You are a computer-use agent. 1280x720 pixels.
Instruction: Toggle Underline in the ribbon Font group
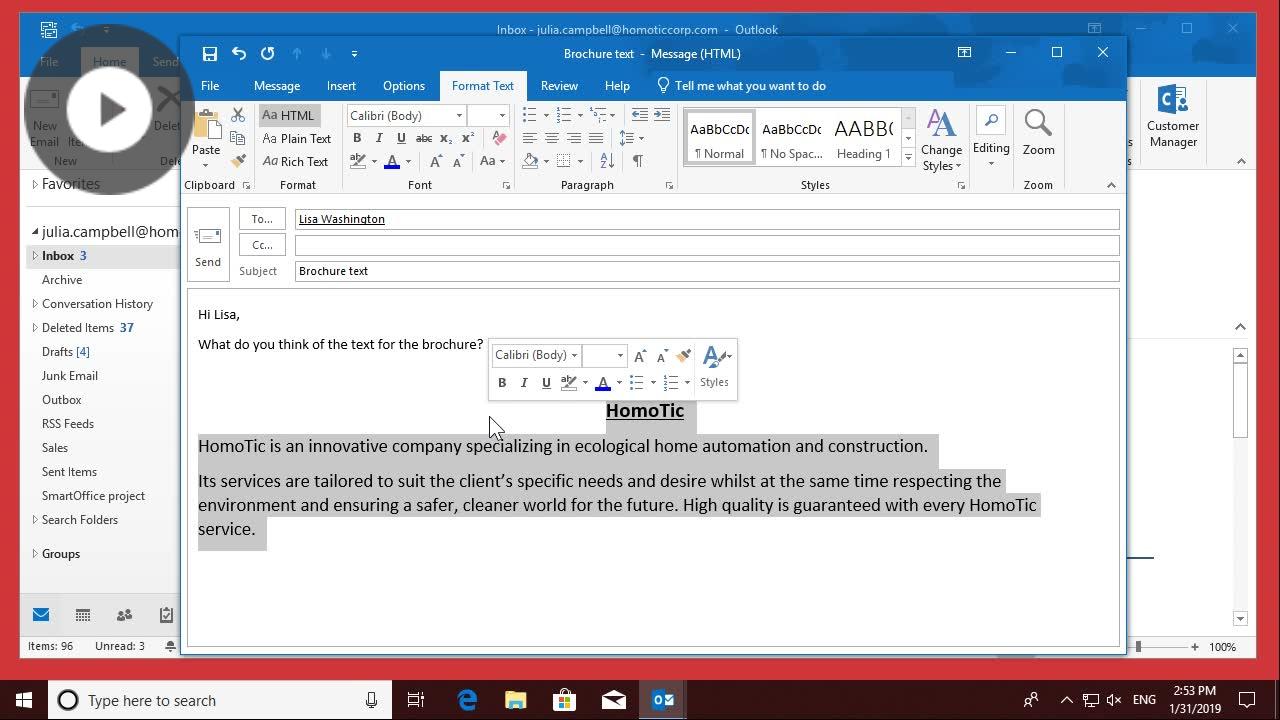point(401,138)
